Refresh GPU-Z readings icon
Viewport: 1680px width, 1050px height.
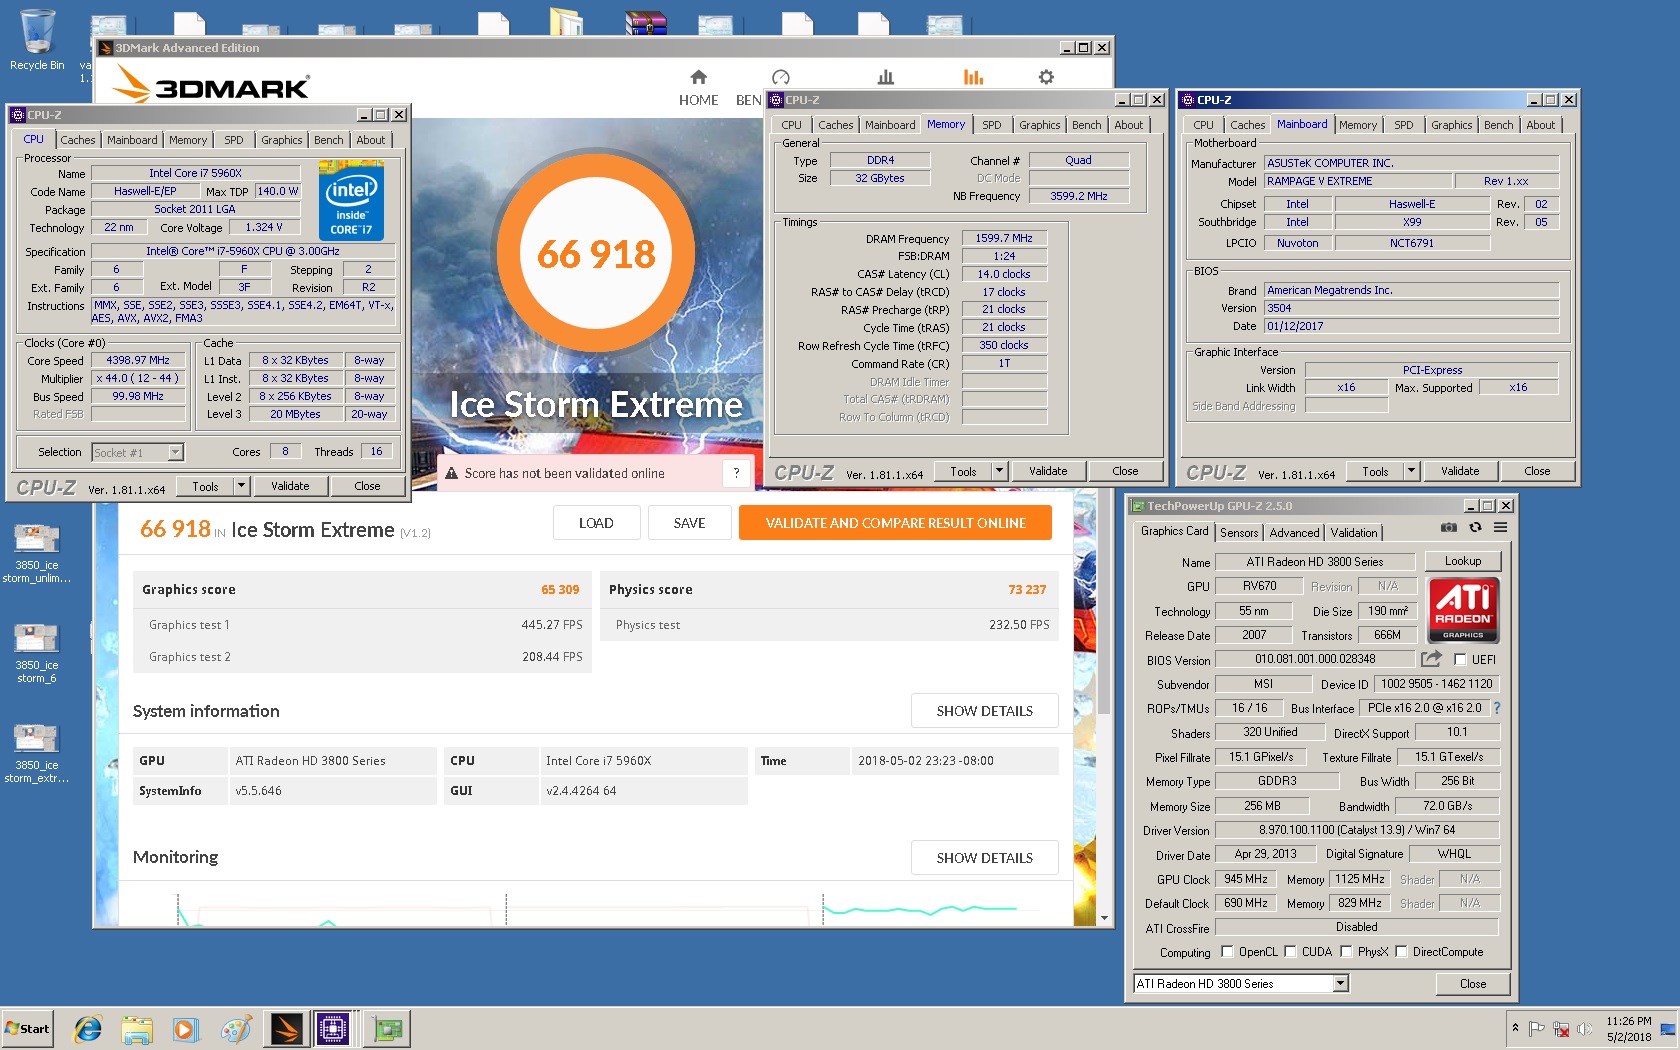tap(1475, 527)
